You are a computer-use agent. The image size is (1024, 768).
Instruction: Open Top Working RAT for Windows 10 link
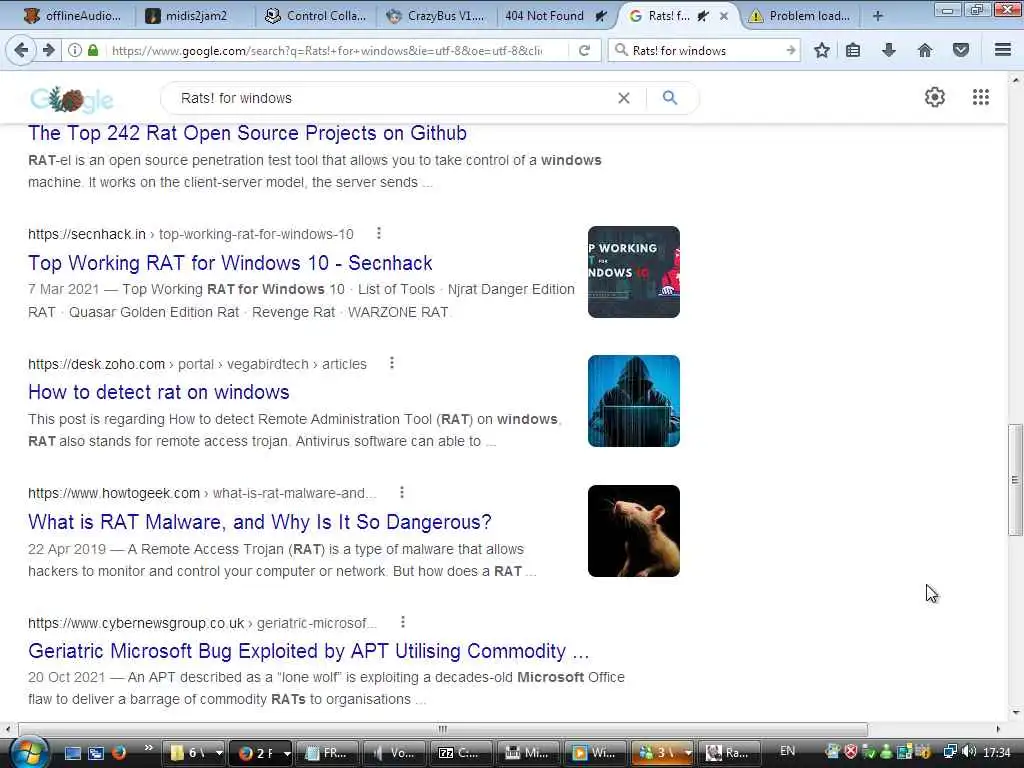pyautogui.click(x=230, y=263)
